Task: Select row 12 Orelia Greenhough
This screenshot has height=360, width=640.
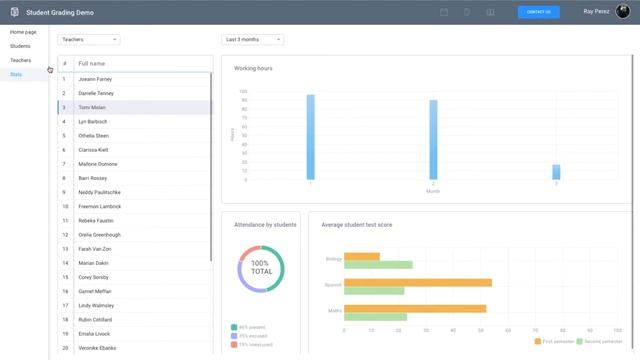Action: pyautogui.click(x=135, y=235)
